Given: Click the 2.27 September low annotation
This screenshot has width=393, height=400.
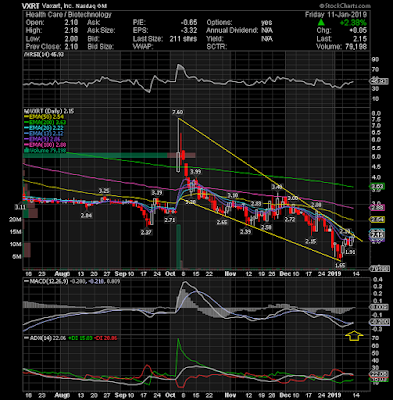Looking at the screenshot, I should coord(147,232).
